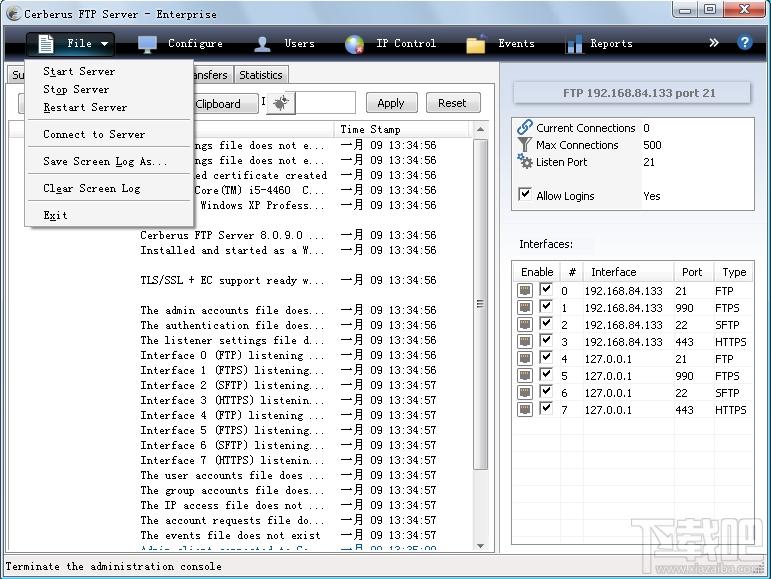Click the Copy to Clipboard button
Viewport: 771px width, 579px height.
(225, 104)
